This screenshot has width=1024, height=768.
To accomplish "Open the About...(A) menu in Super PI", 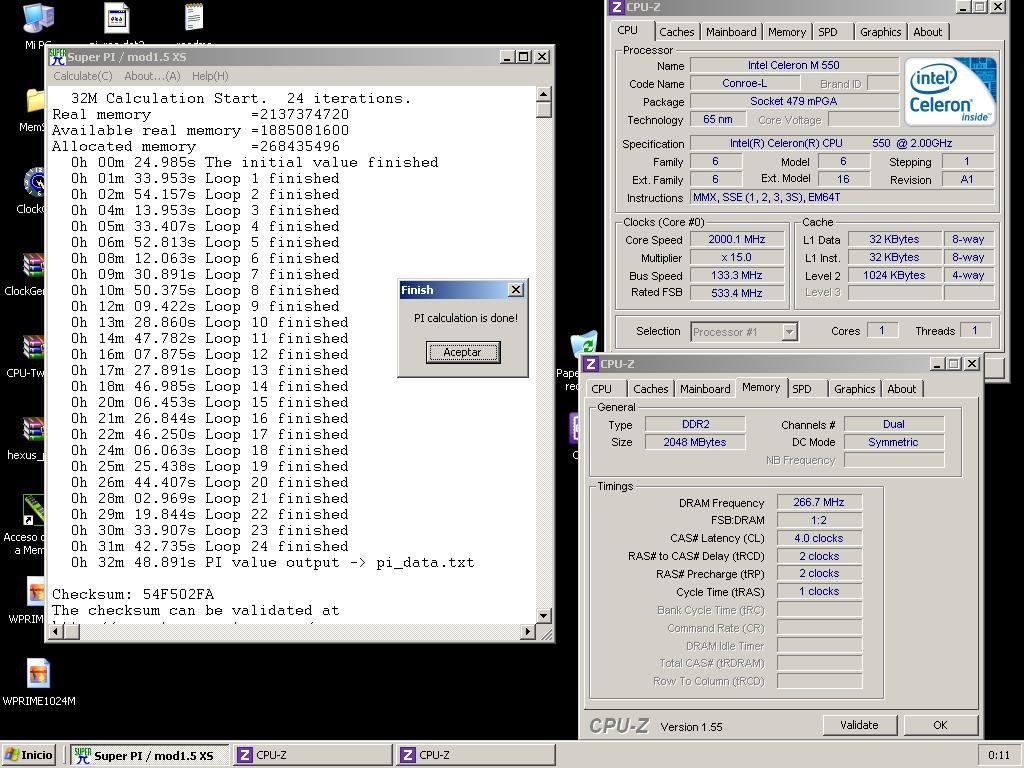I will 152,76.
